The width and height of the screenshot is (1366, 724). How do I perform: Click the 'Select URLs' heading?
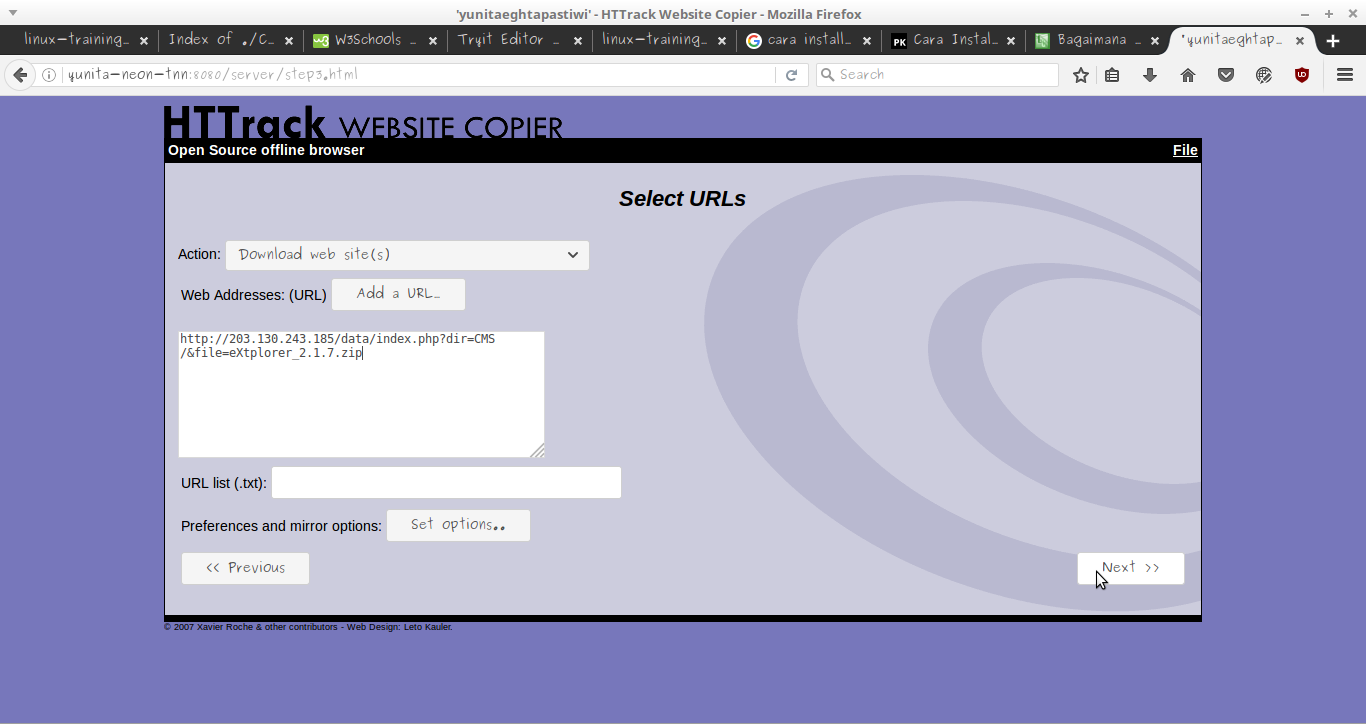[x=682, y=199]
